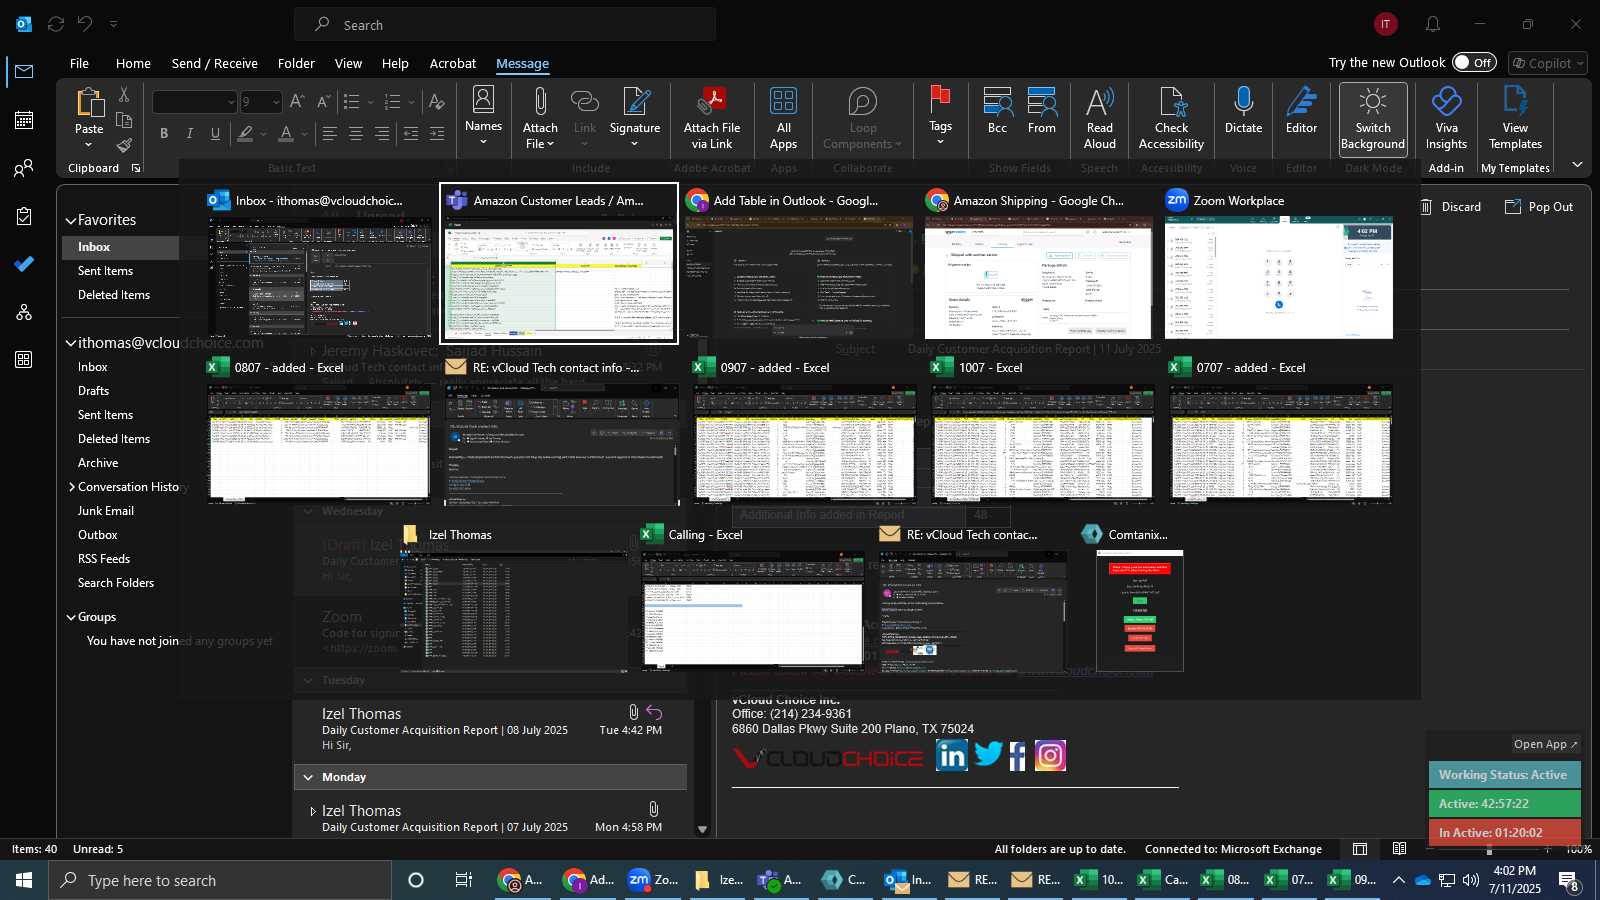Screen dimensions: 1600x900
Task: Select the Junk Email folder
Action: 106,511
